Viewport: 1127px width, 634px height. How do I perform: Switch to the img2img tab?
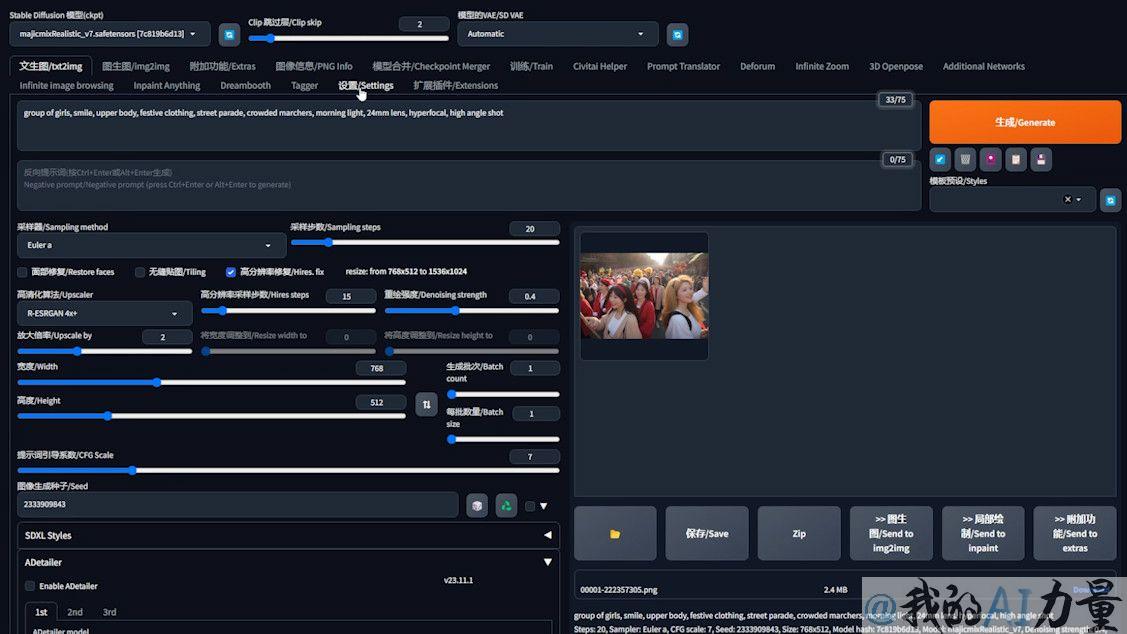click(136, 66)
